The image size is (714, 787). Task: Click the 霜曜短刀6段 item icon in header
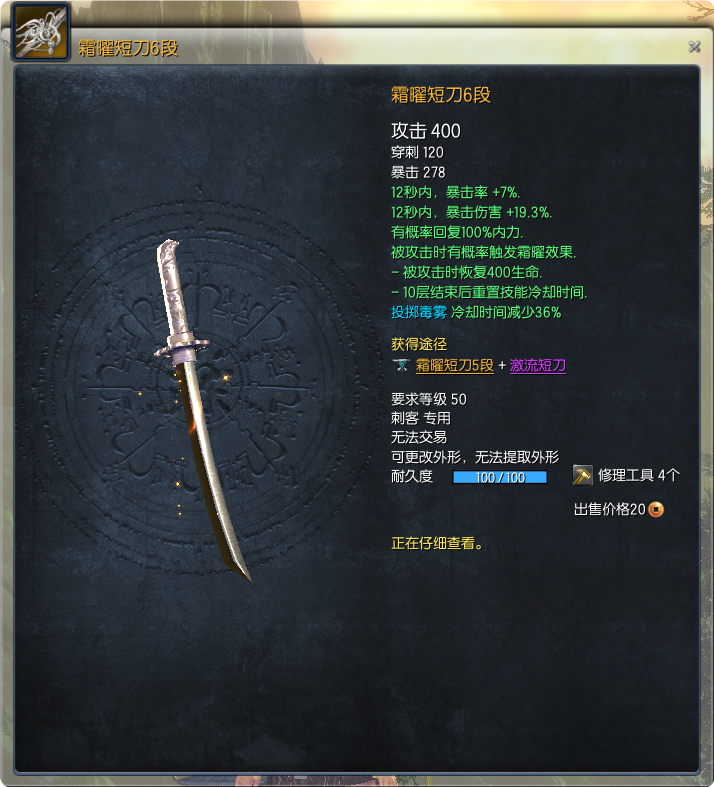41,32
